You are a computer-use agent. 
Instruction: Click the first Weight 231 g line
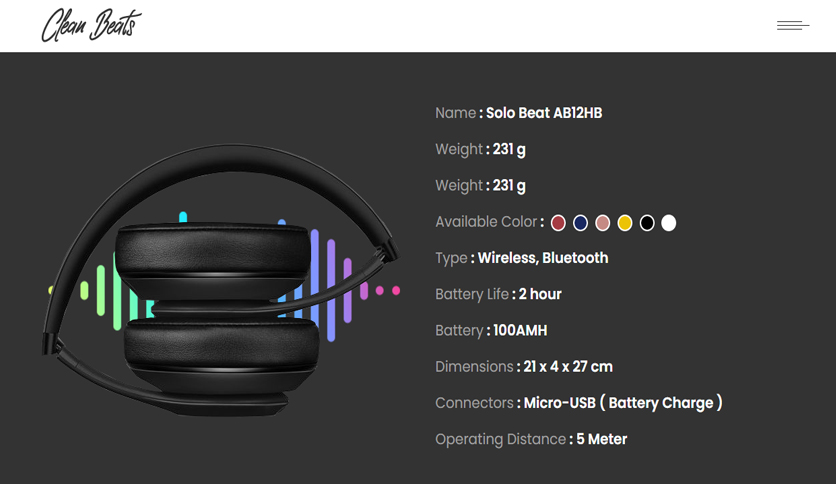[x=480, y=149]
